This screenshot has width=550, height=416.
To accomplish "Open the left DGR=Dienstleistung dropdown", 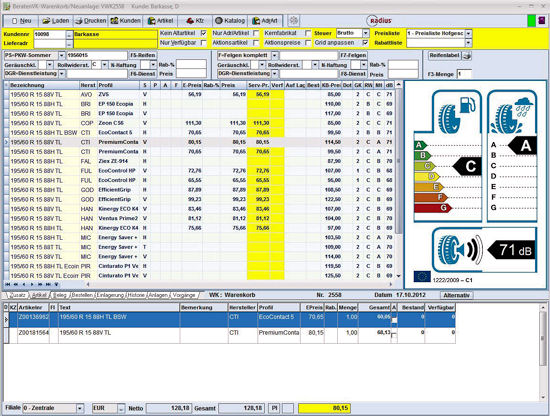I will pos(62,74).
